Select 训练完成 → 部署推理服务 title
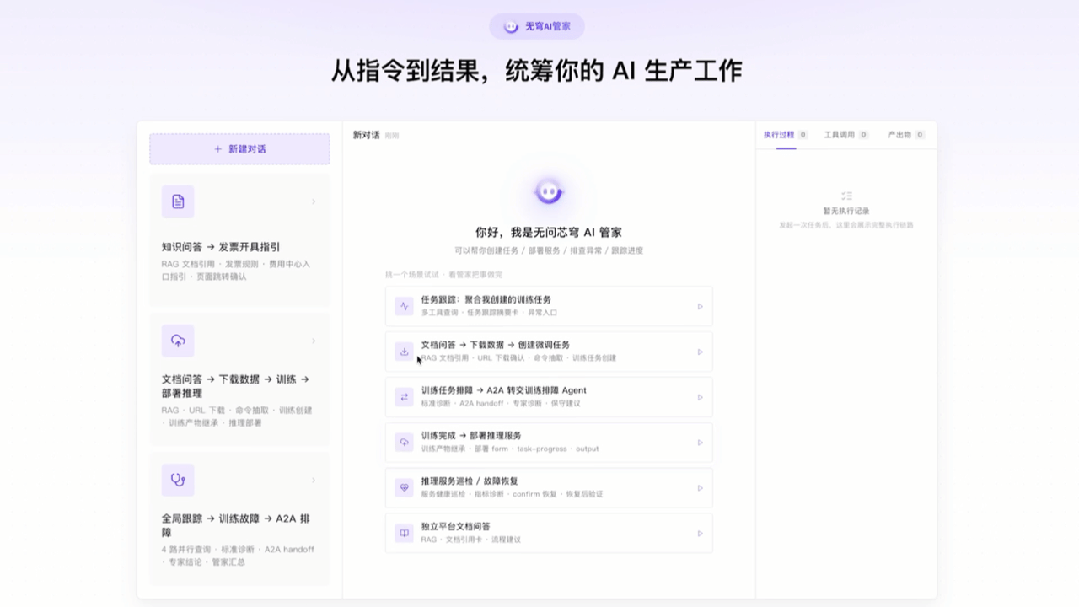 coord(471,436)
